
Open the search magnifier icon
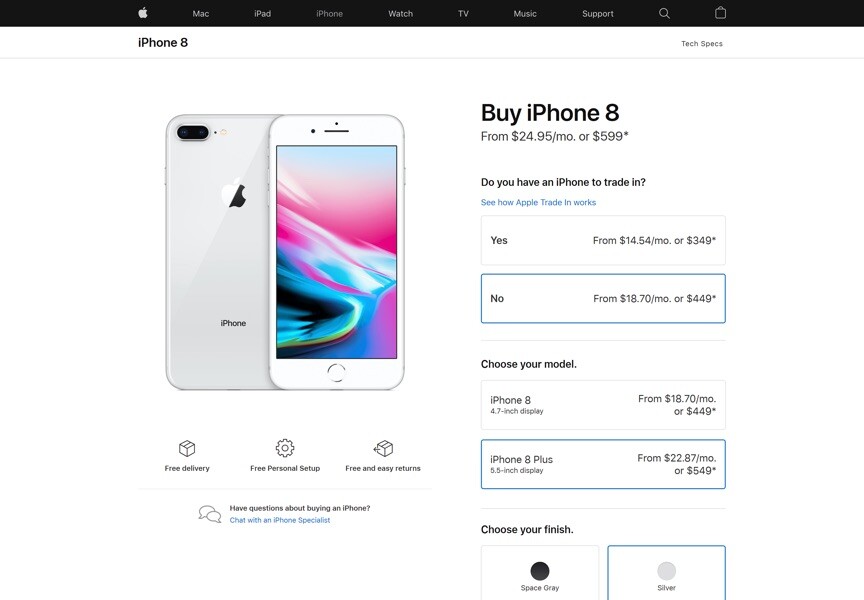pyautogui.click(x=665, y=13)
